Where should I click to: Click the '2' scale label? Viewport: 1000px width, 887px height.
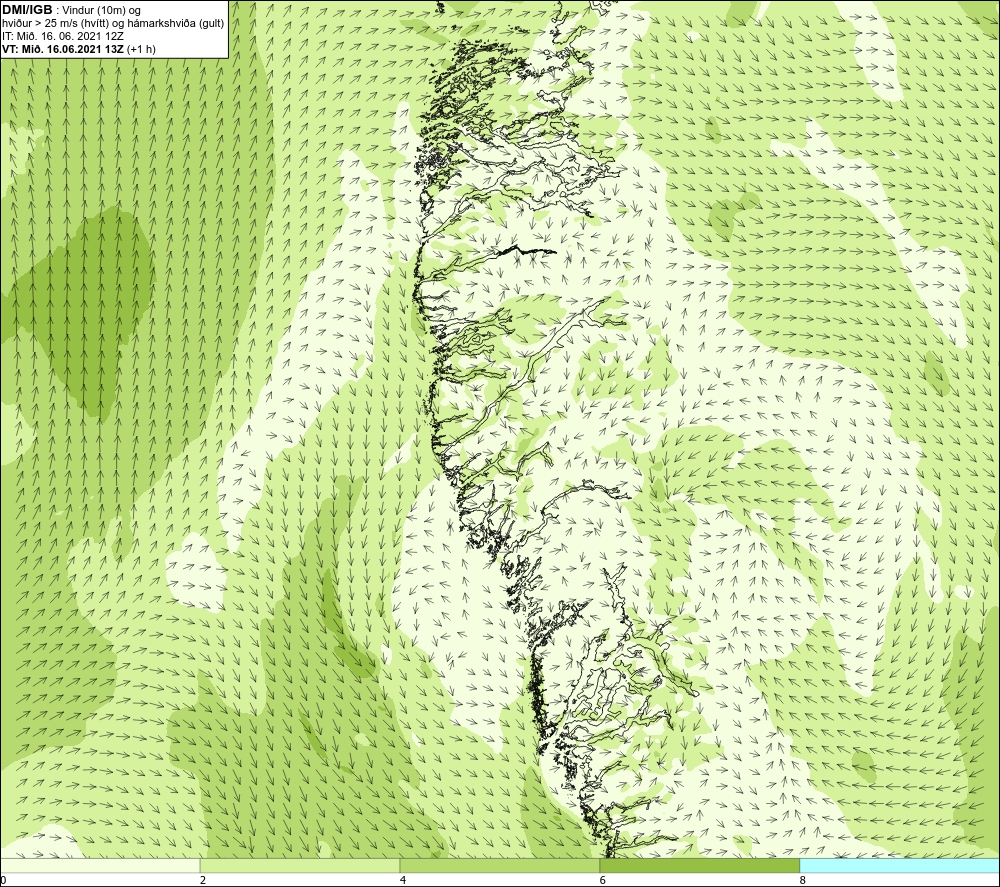(x=203, y=880)
